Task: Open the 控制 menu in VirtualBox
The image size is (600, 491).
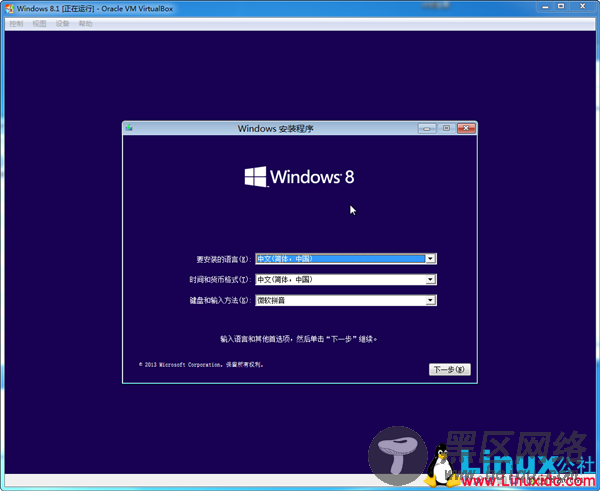Action: (16, 24)
